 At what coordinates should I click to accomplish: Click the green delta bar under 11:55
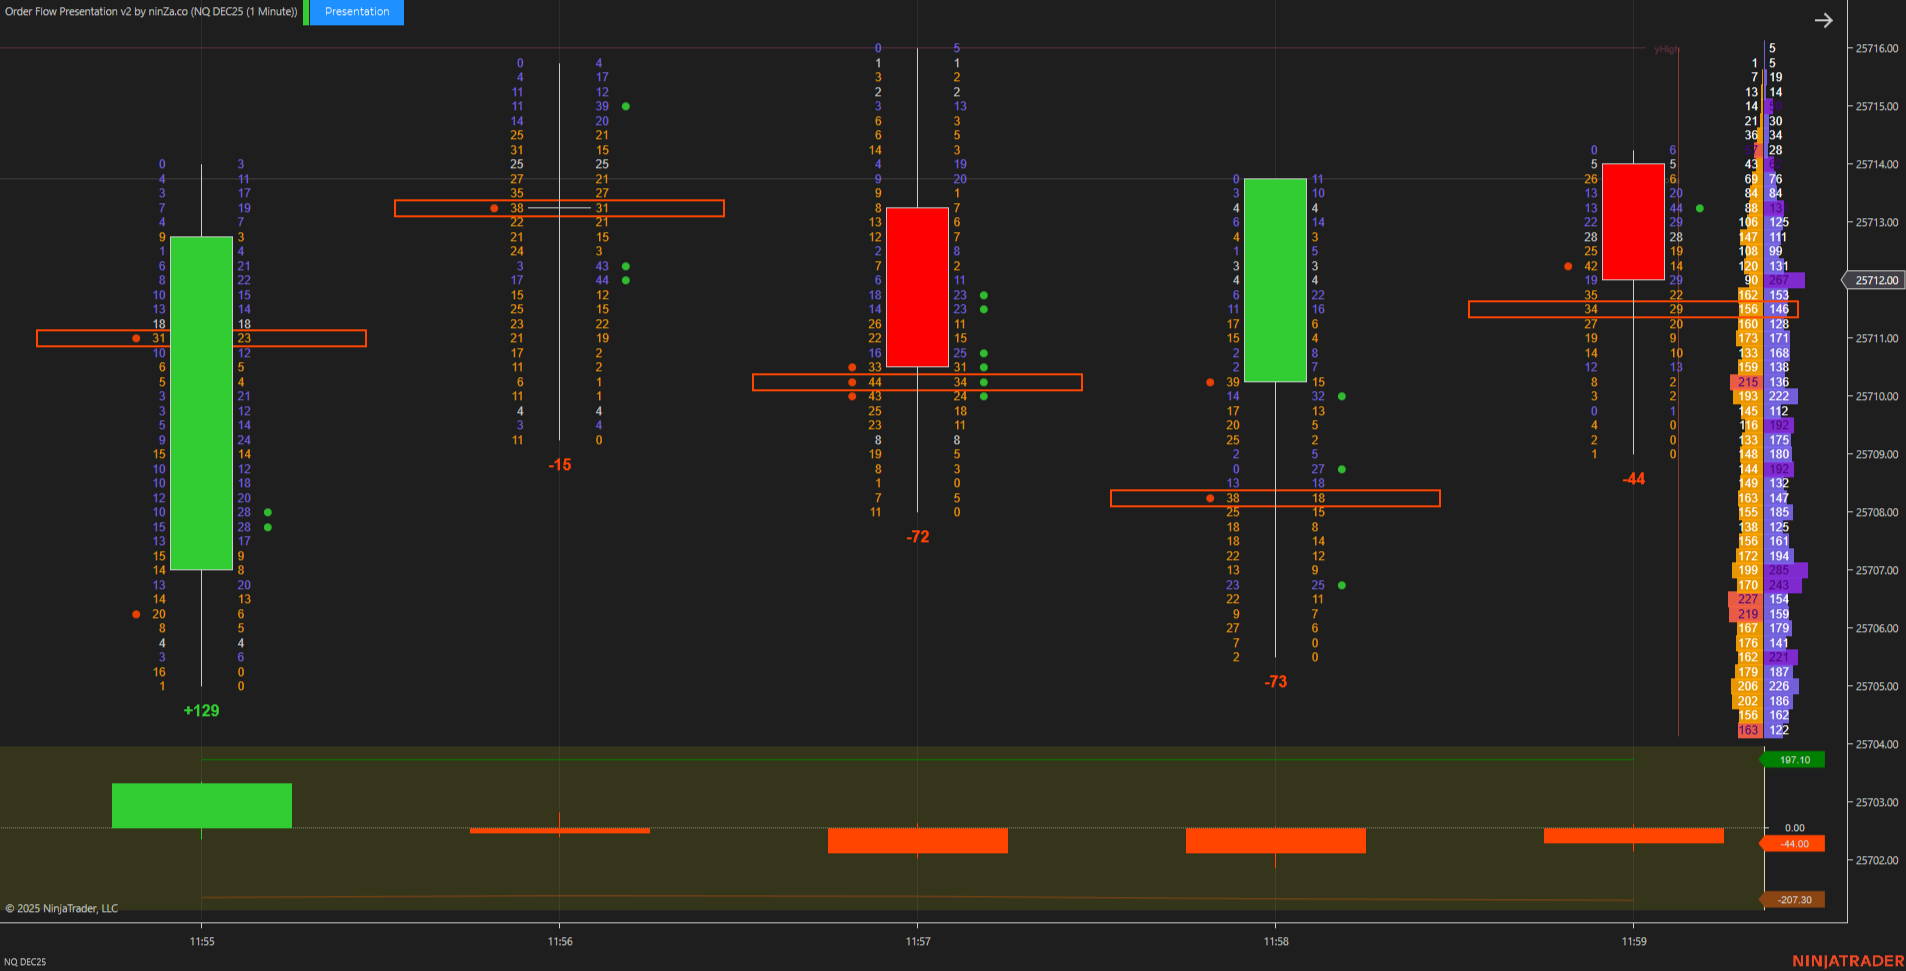[x=201, y=805]
